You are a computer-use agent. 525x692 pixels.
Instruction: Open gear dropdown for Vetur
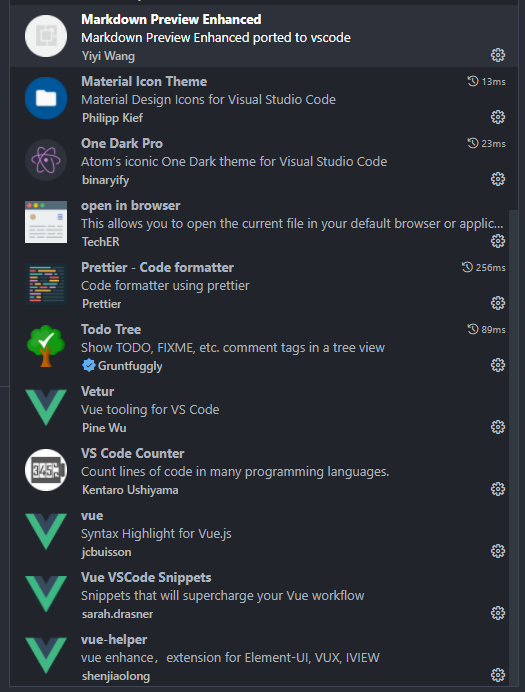click(498, 427)
